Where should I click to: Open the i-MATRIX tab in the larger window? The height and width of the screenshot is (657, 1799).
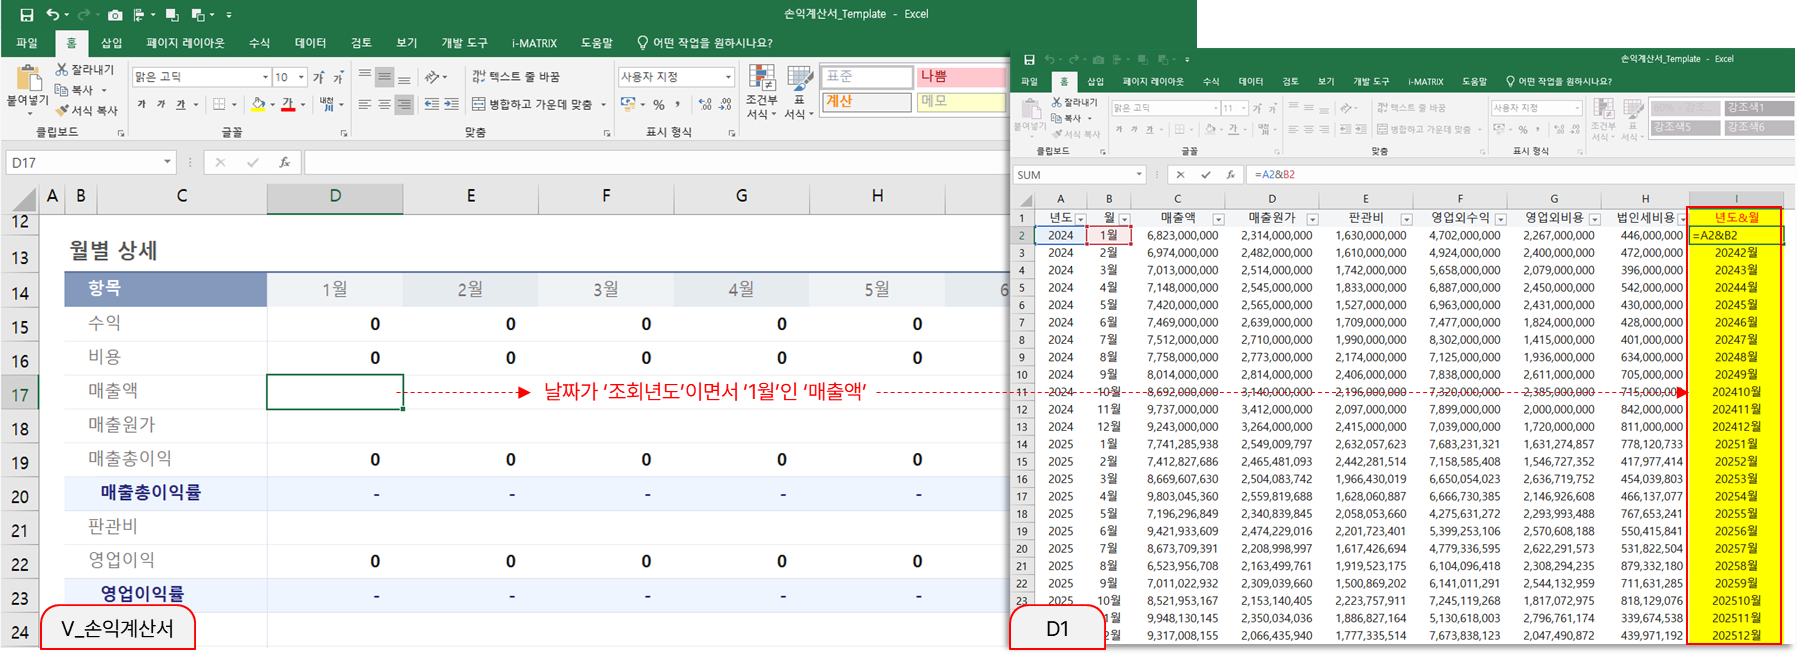pos(534,43)
